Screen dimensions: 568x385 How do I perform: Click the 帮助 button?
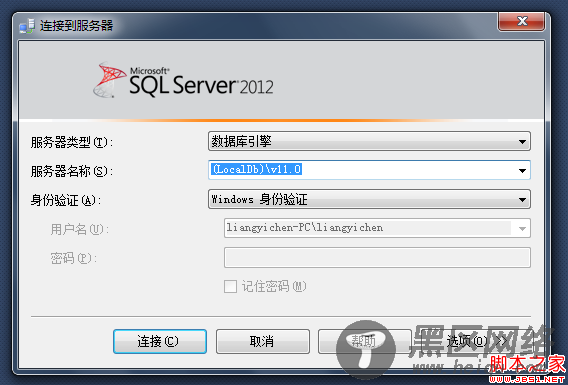(x=365, y=341)
